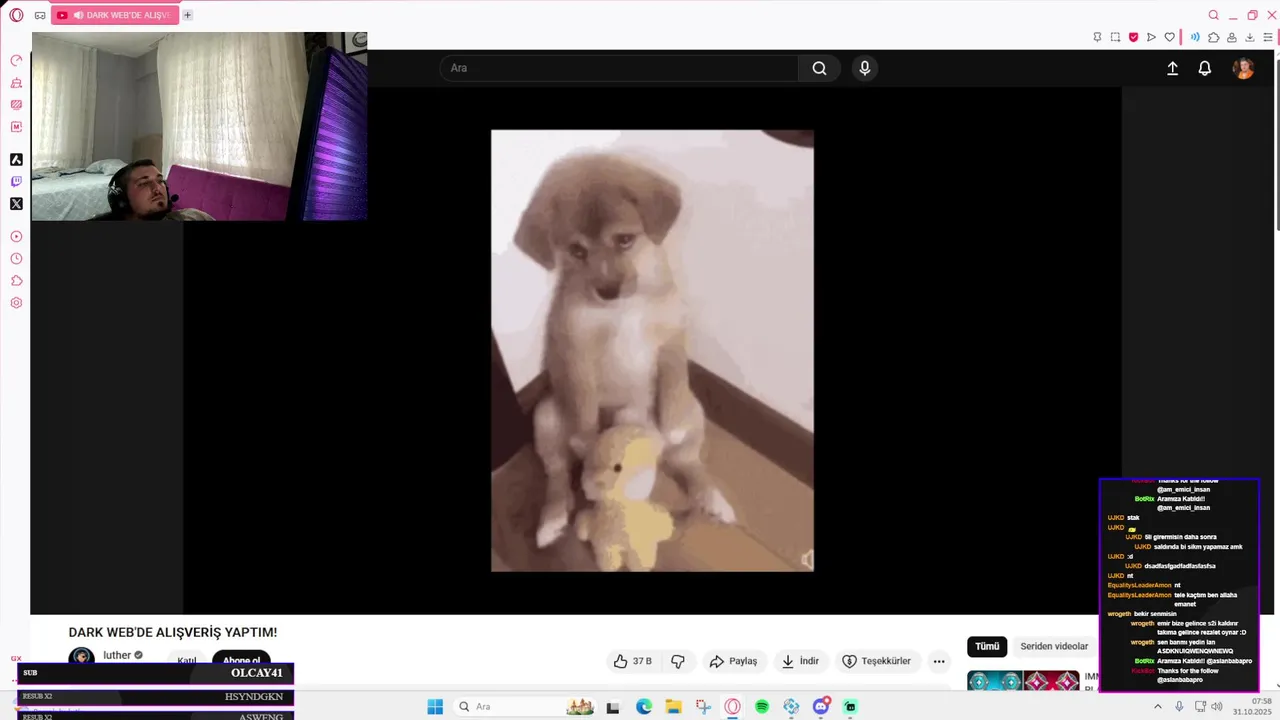Add a new tab with the plus button

point(187,15)
